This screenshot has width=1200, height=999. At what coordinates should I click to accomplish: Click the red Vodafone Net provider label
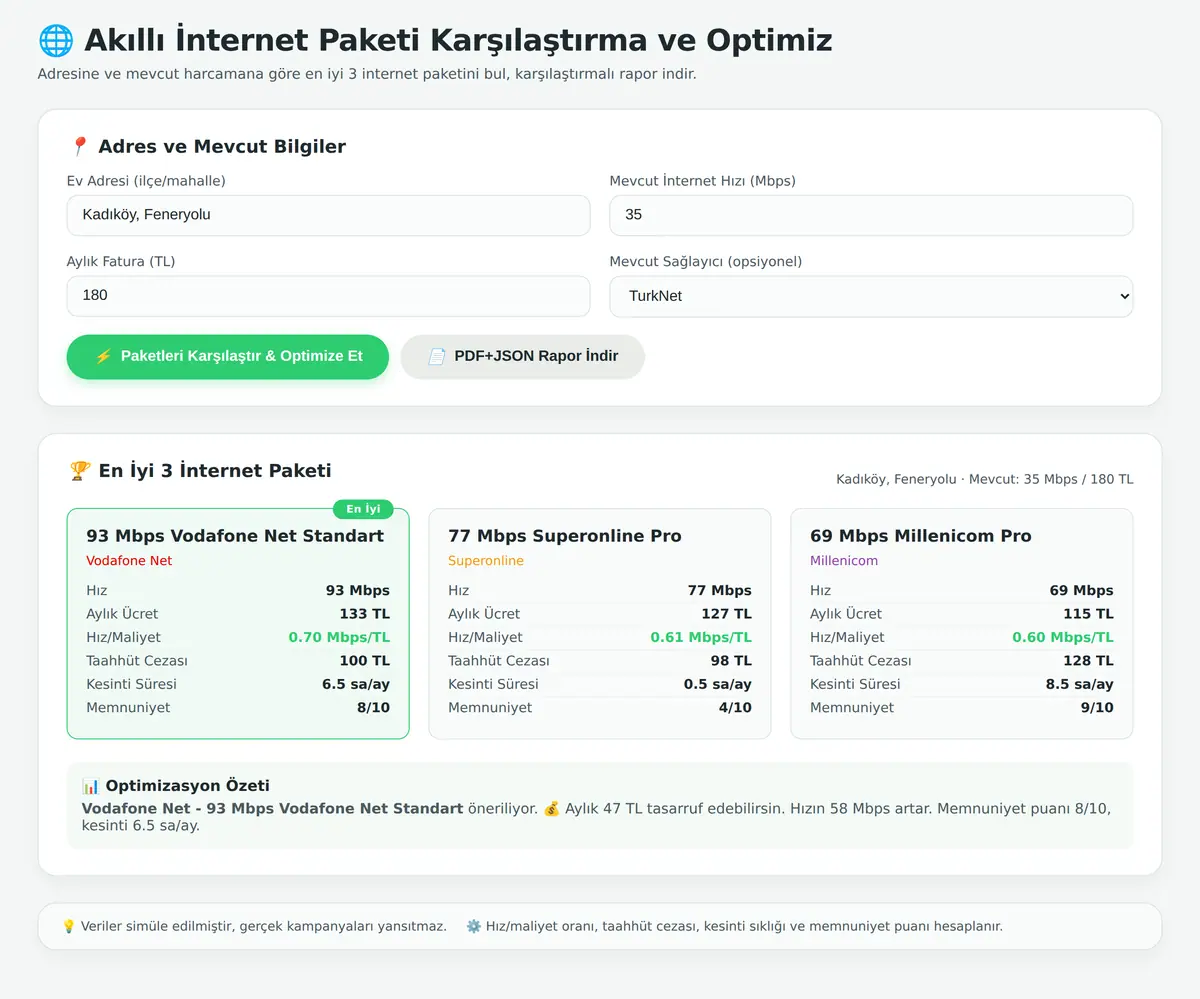[x=129, y=561]
